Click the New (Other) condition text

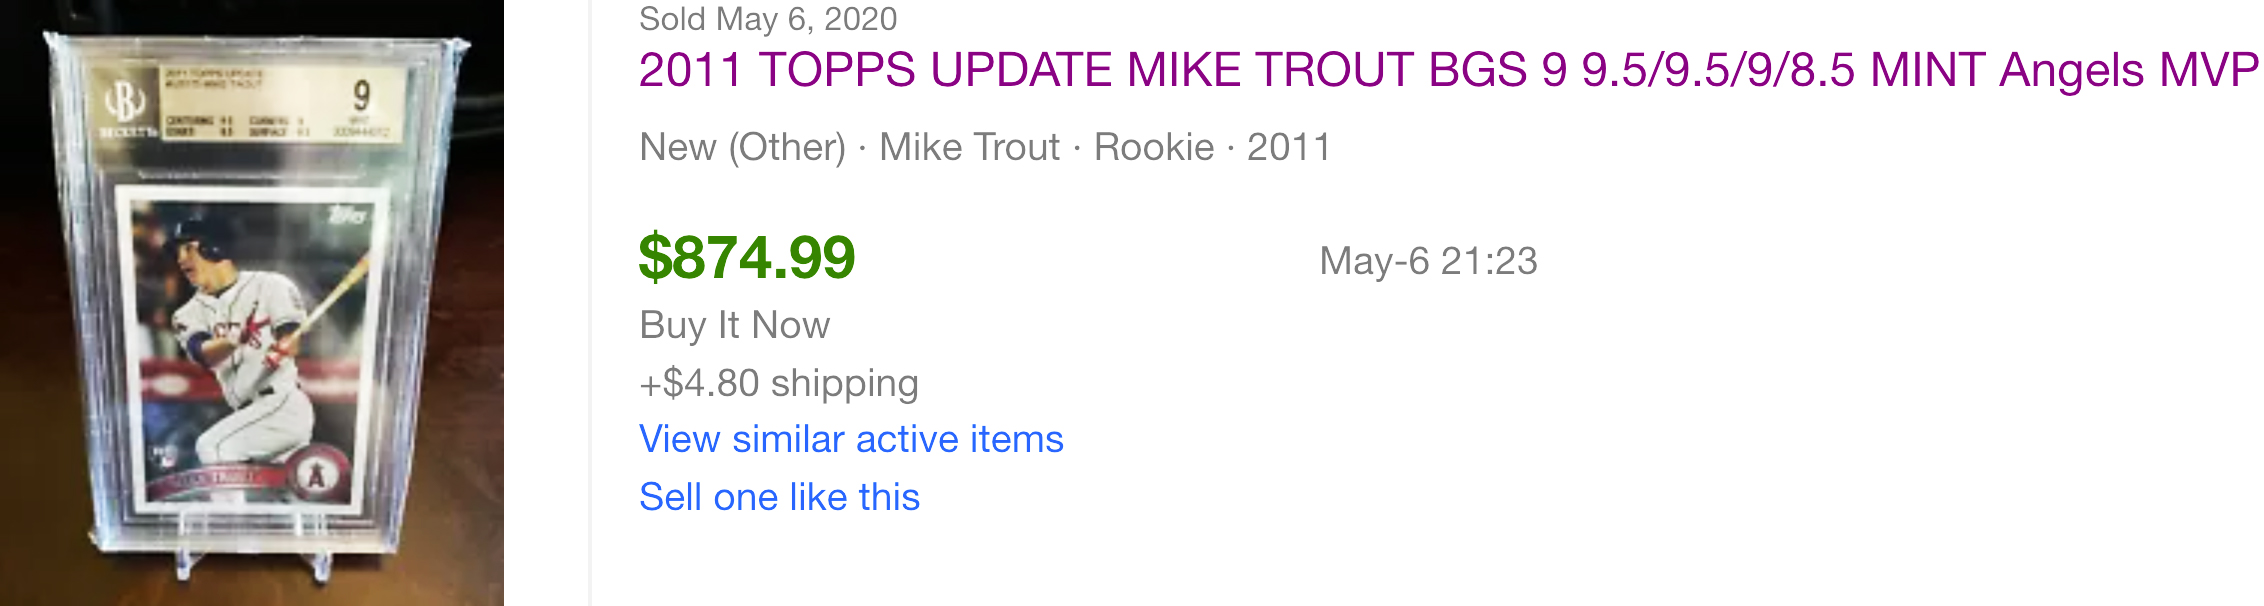(x=740, y=147)
